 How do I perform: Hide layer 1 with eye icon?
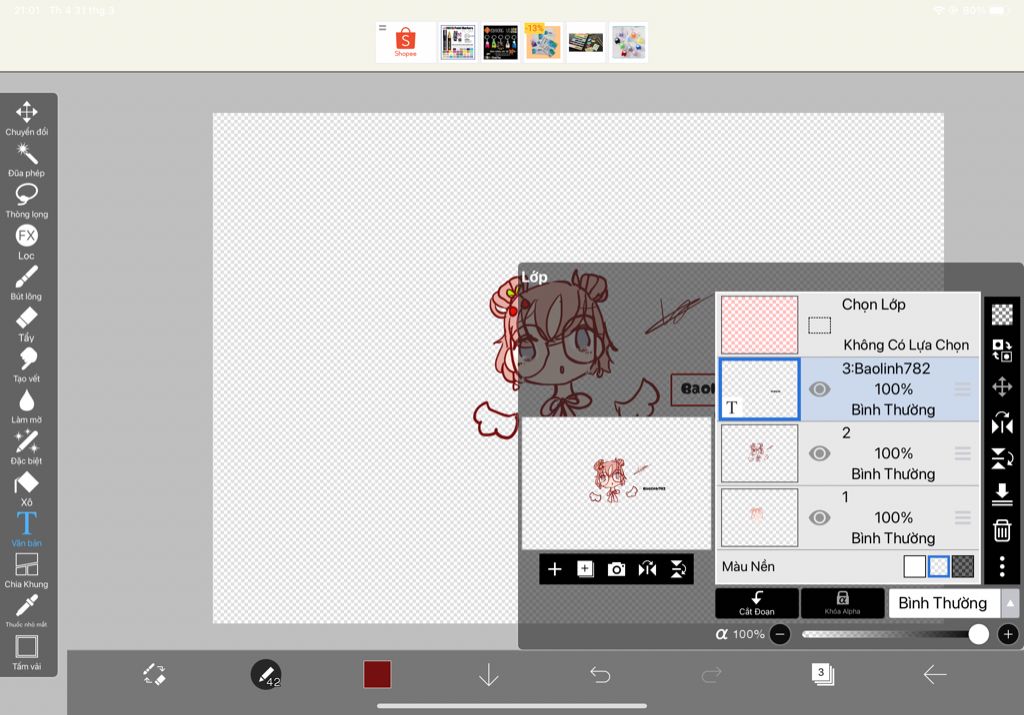[x=820, y=517]
